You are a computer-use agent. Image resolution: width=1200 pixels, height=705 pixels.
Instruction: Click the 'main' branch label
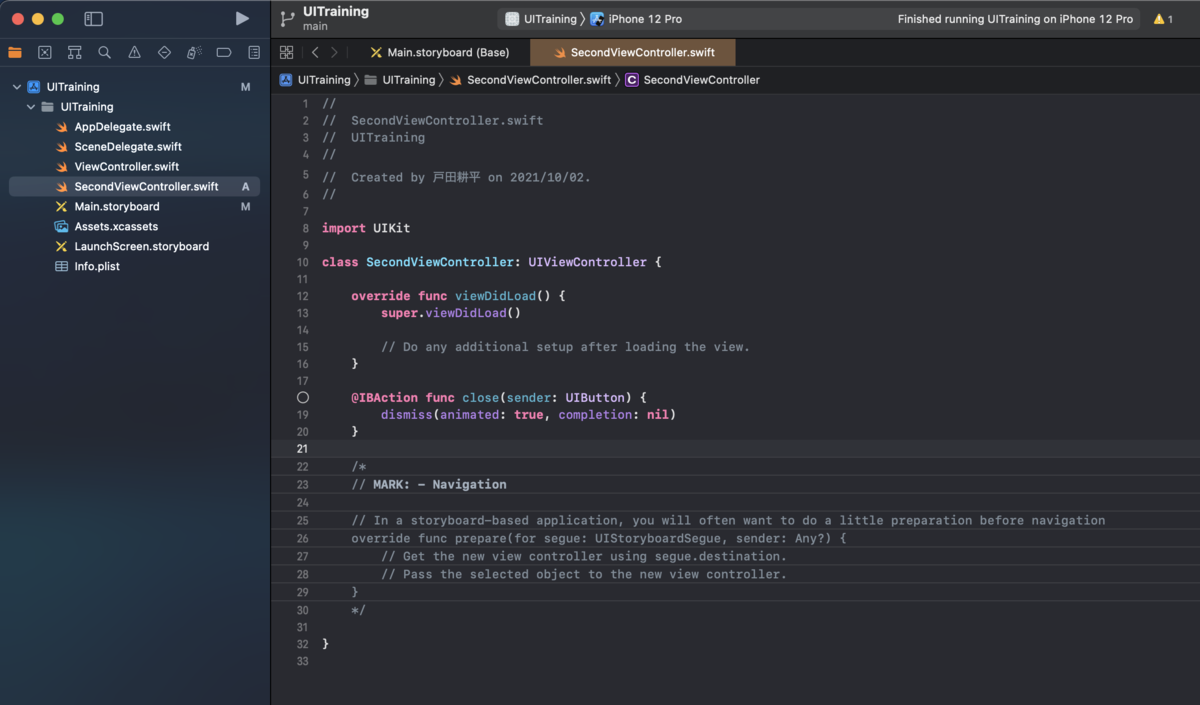[315, 27]
